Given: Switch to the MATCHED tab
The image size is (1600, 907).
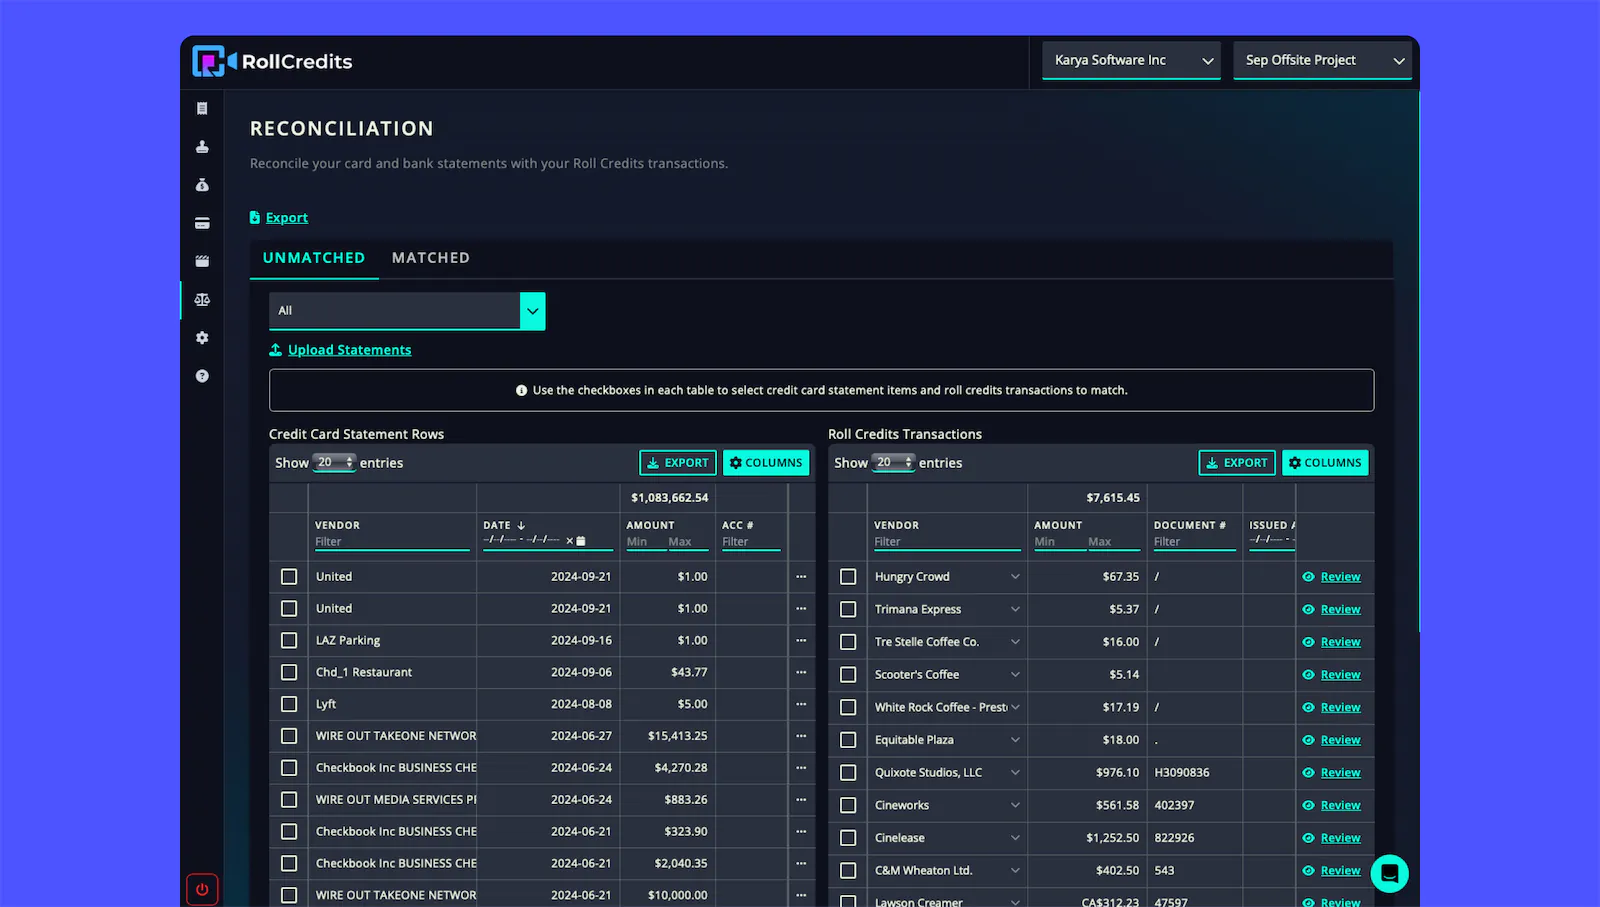Looking at the screenshot, I should pyautogui.click(x=431, y=257).
